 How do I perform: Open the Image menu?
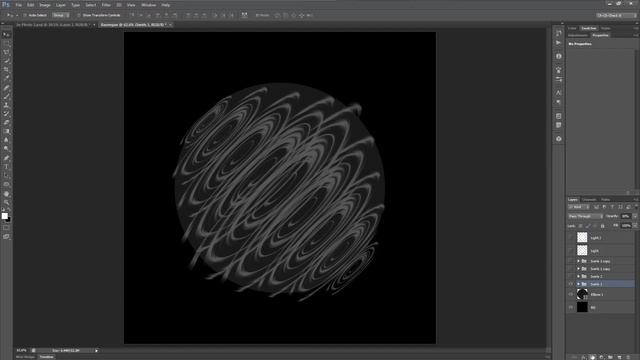click(x=45, y=5)
